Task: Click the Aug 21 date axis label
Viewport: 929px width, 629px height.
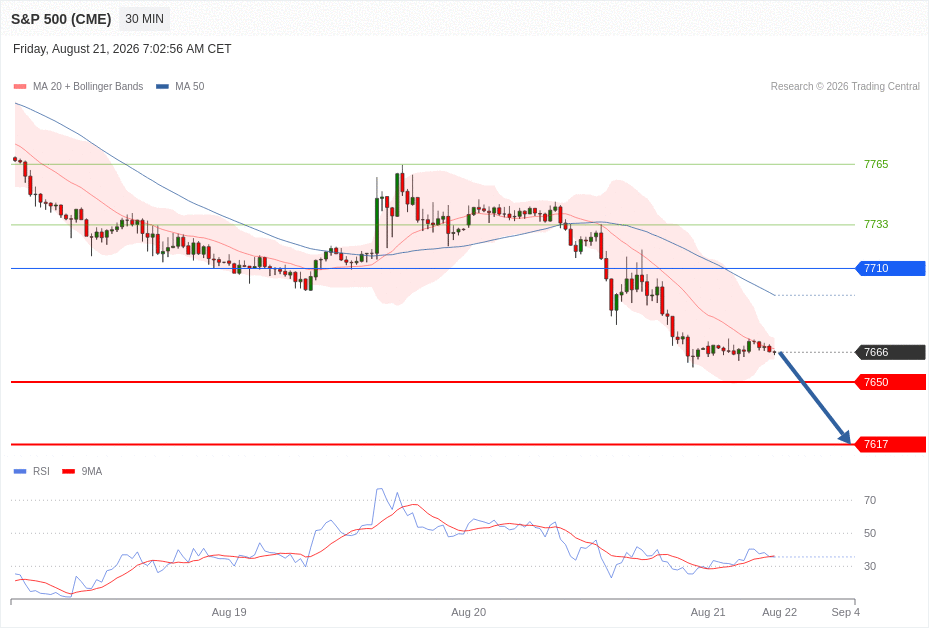Action: (708, 612)
